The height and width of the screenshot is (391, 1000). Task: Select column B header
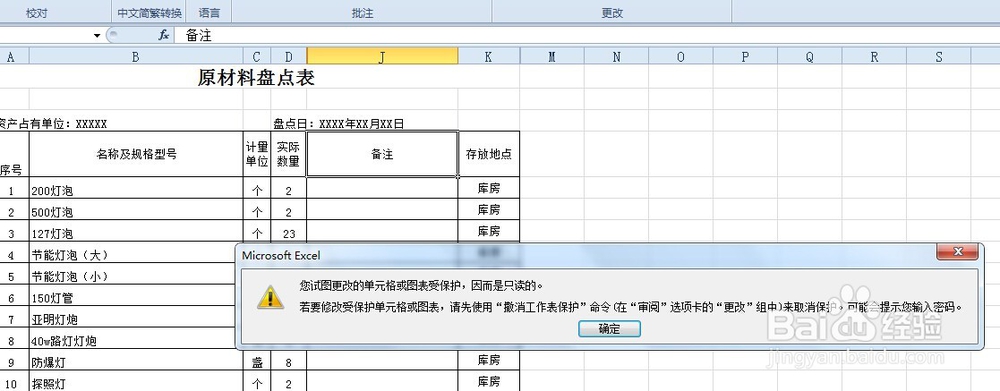136,57
